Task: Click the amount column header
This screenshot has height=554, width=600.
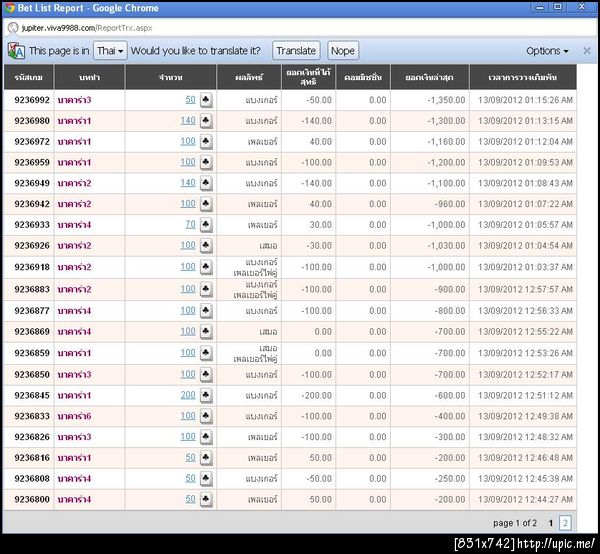Action: click(171, 77)
